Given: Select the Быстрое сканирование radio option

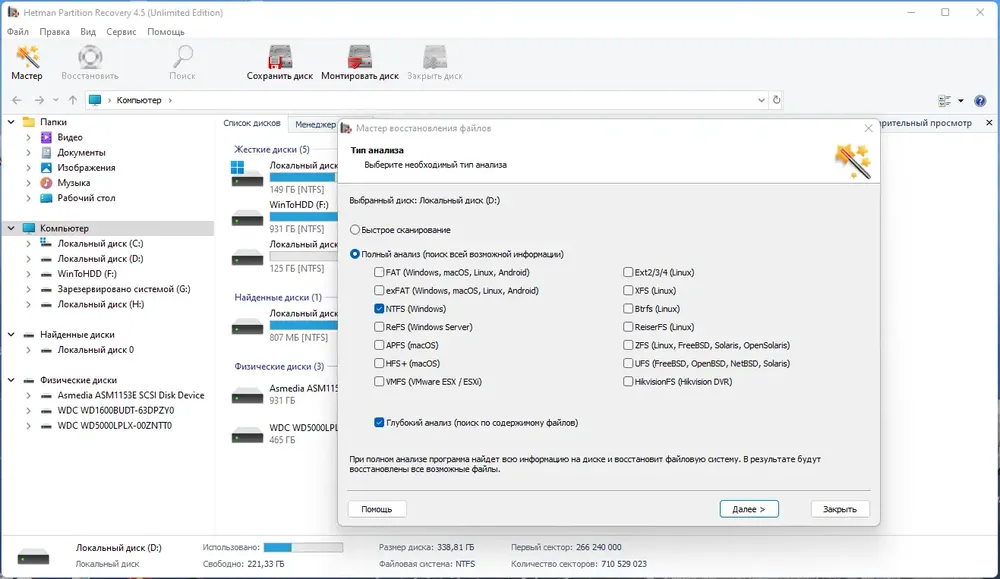Looking at the screenshot, I should tap(355, 230).
